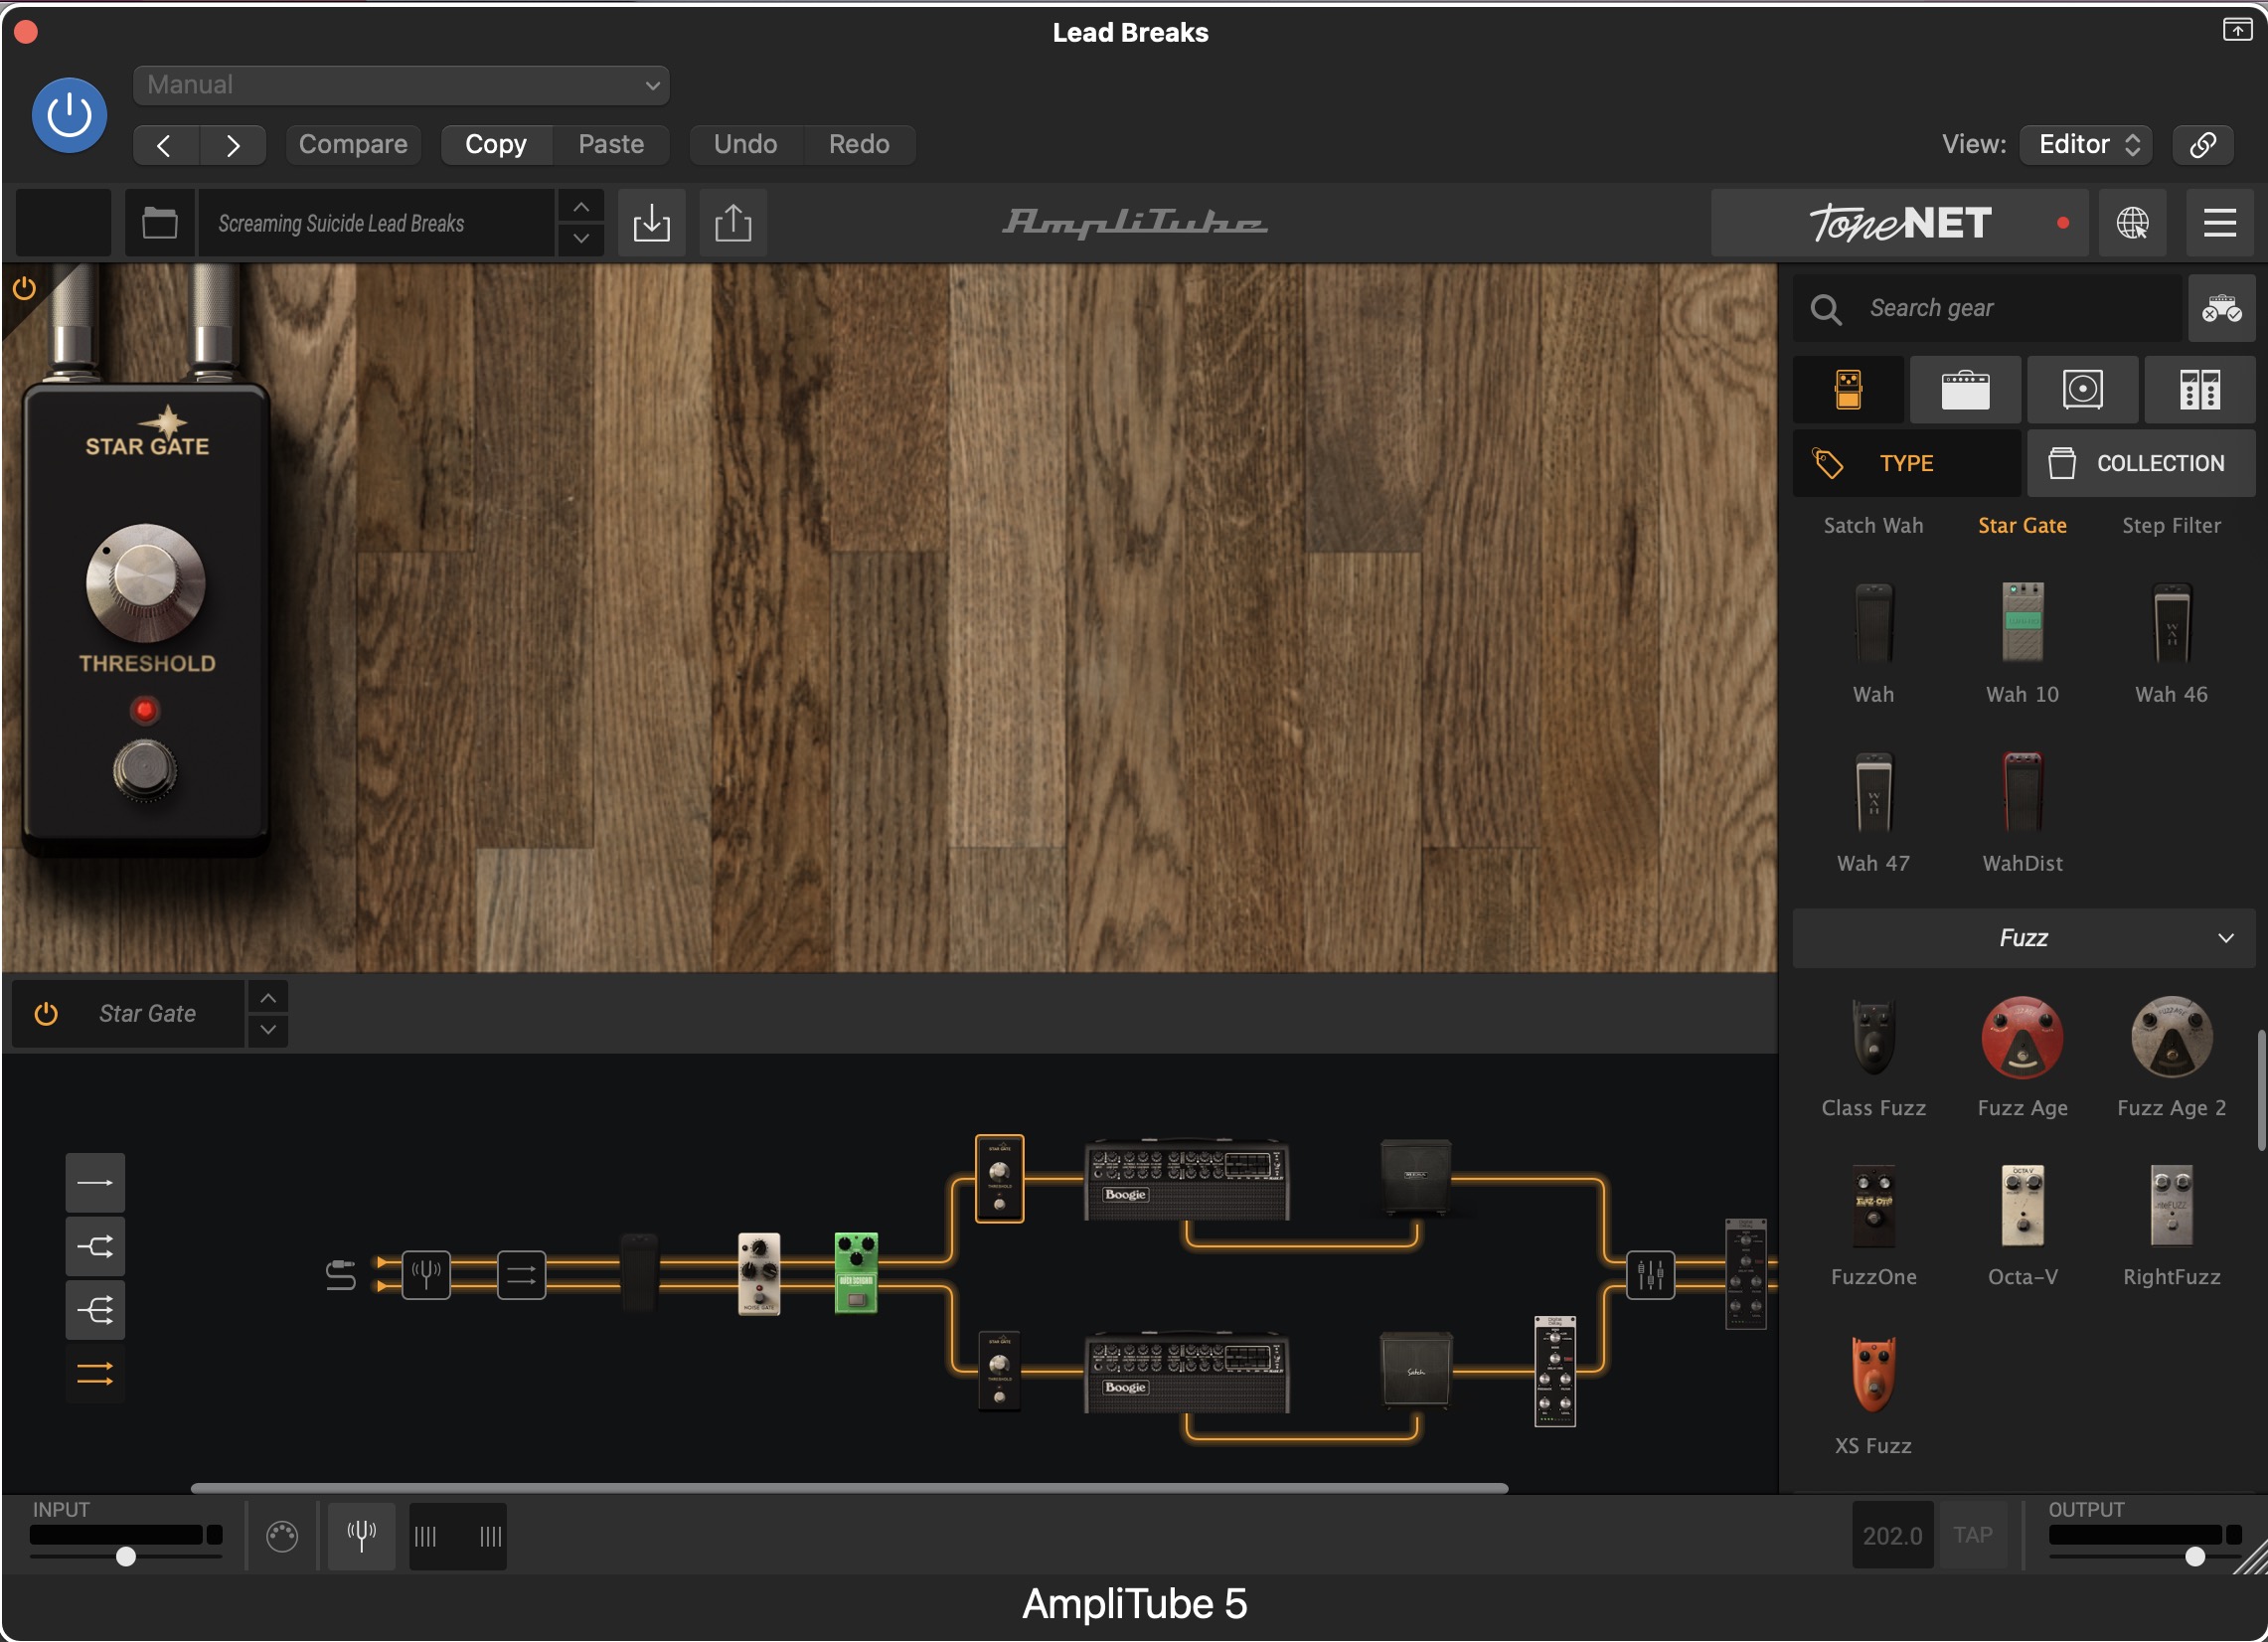Image resolution: width=2268 pixels, height=1642 pixels.
Task: Open the Manual preset dropdown
Action: tap(401, 85)
